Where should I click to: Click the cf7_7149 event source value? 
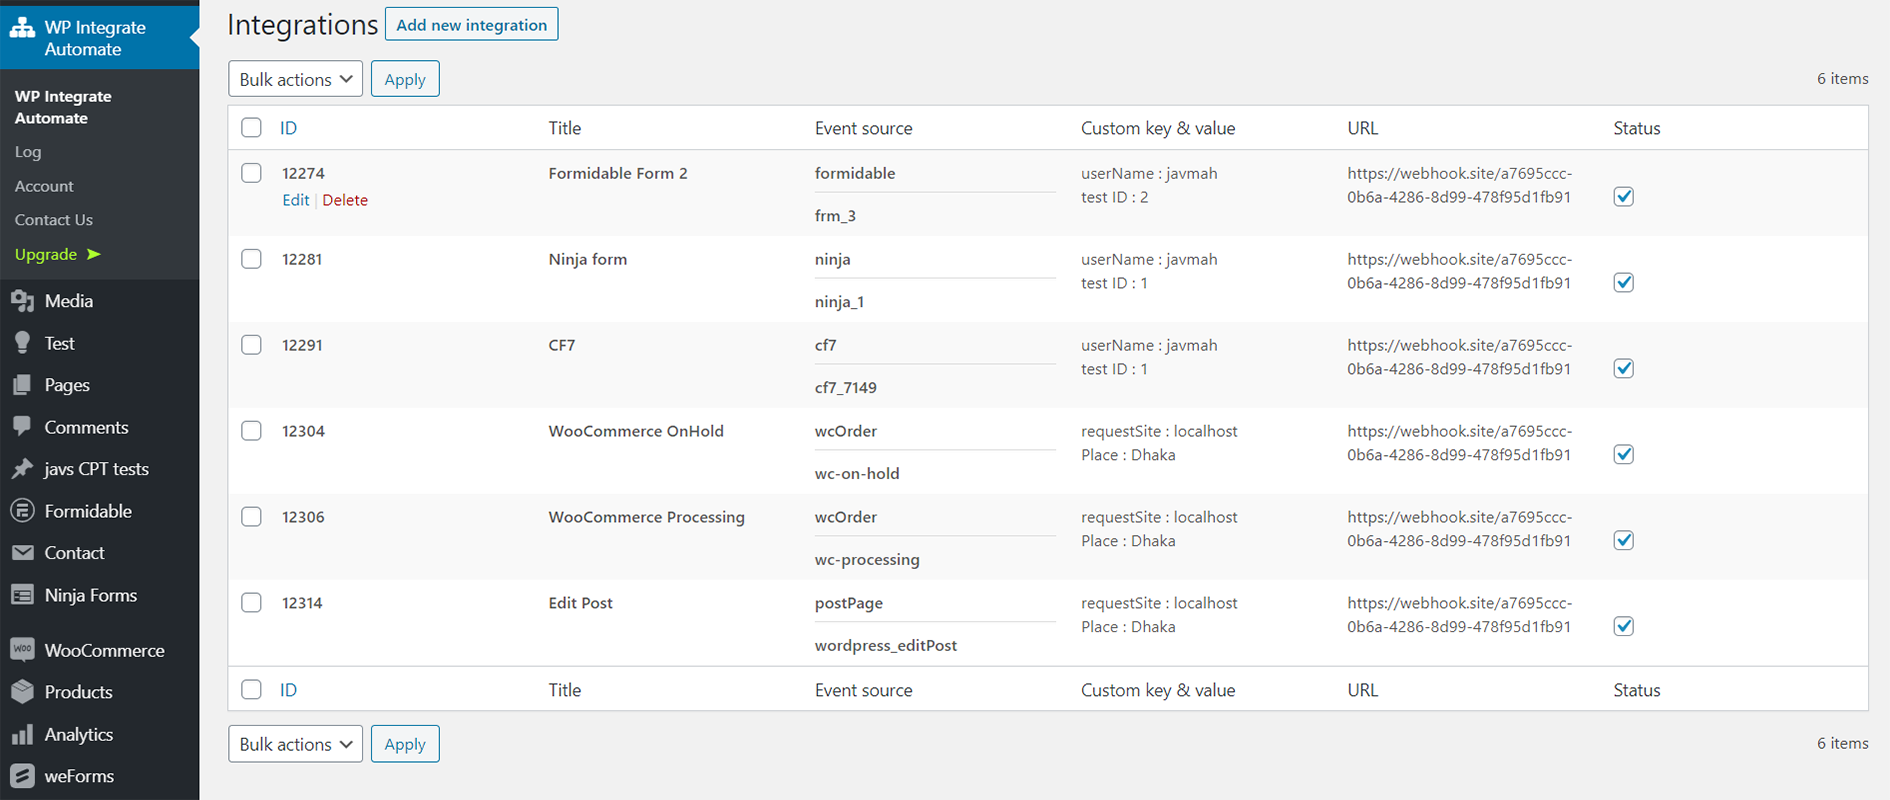point(846,387)
